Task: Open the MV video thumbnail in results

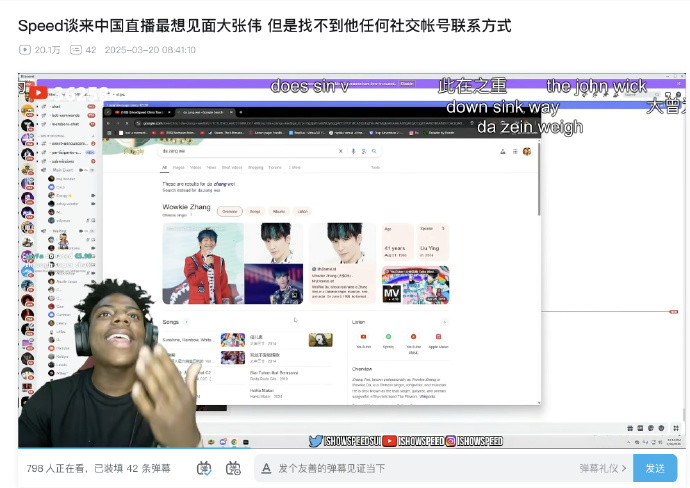Action: coord(415,285)
